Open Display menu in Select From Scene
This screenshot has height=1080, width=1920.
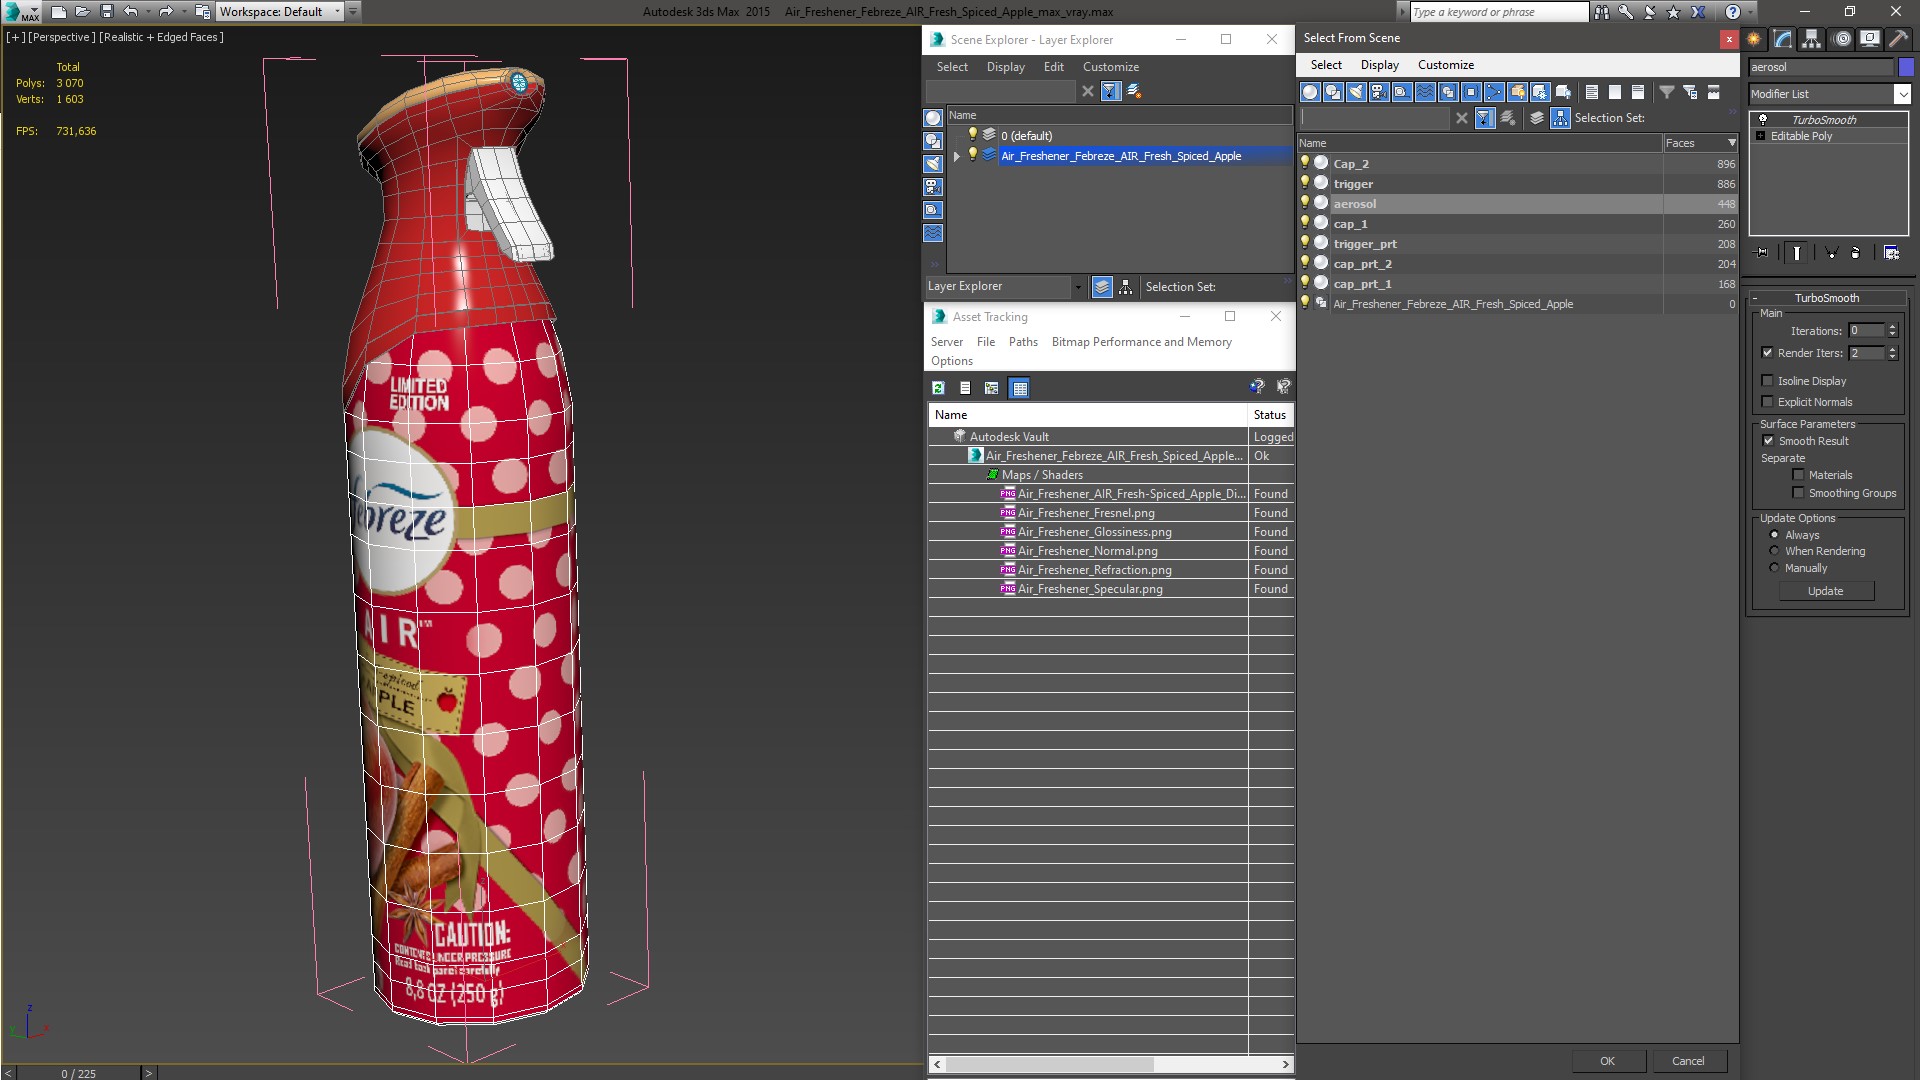[1379, 65]
